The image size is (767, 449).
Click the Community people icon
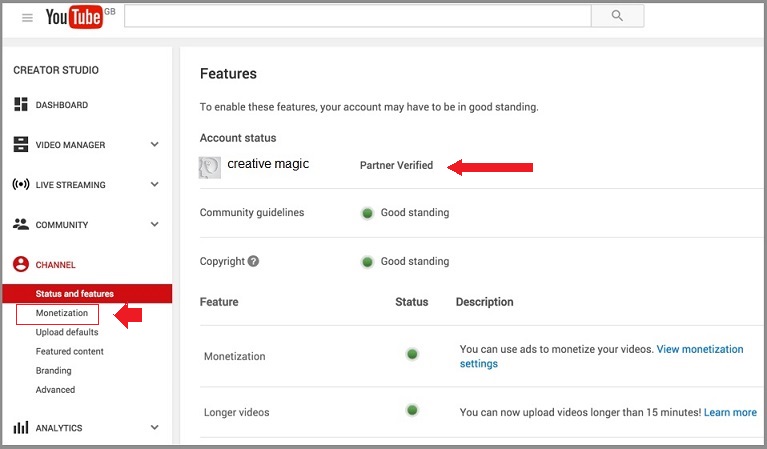coord(21,224)
